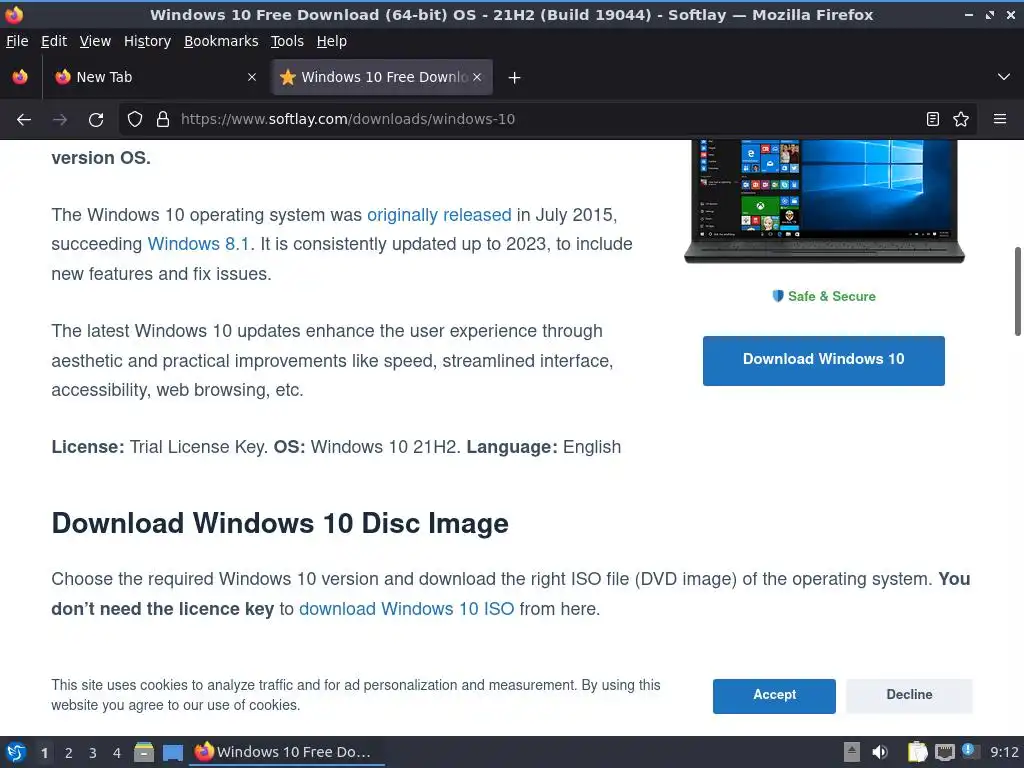Open the clipboard manager tray icon
Viewport: 1024px width, 768px height.
pyautogui.click(x=918, y=752)
